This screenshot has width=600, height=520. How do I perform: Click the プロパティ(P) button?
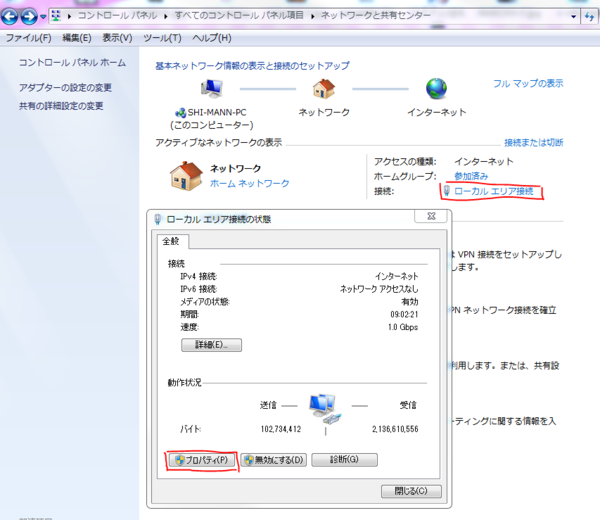point(201,460)
